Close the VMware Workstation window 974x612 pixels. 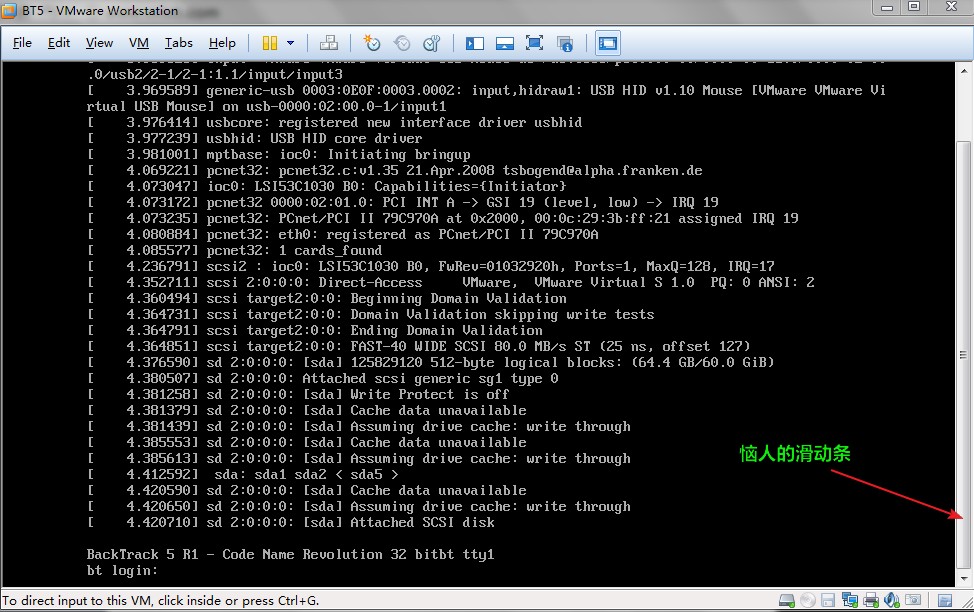click(x=951, y=7)
